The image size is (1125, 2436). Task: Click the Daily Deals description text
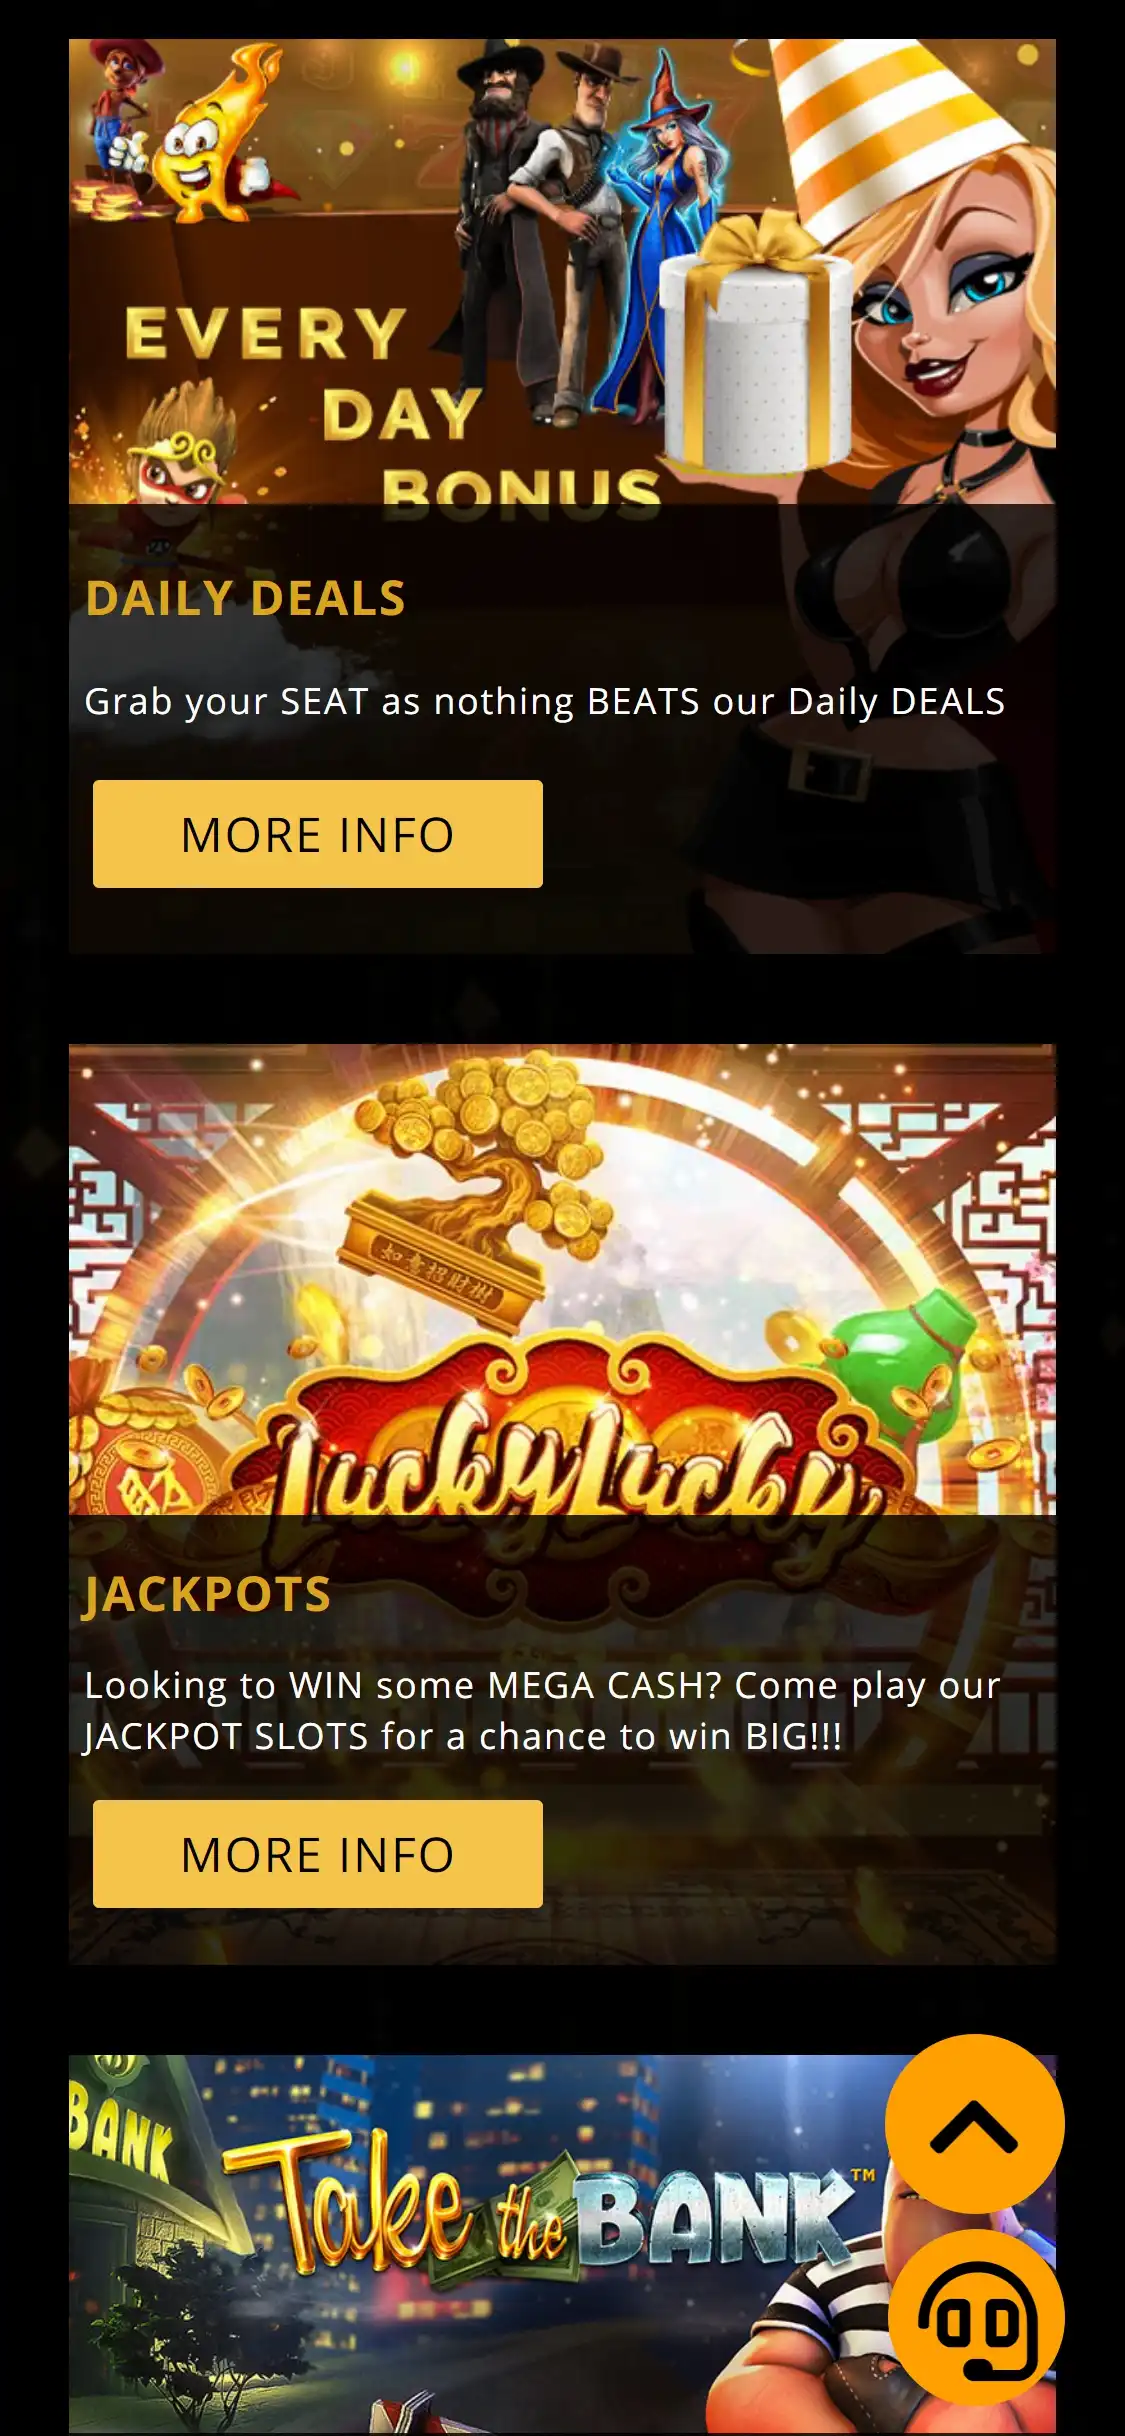coord(545,702)
